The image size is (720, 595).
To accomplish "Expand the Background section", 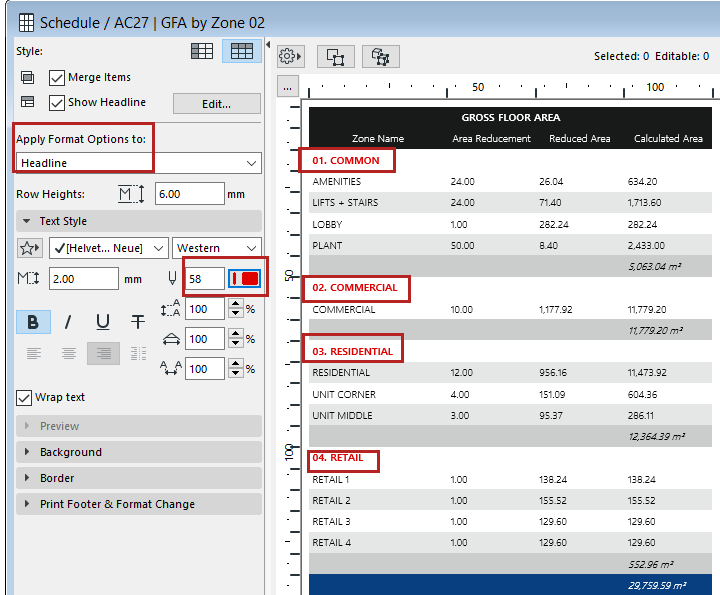I will tap(139, 452).
